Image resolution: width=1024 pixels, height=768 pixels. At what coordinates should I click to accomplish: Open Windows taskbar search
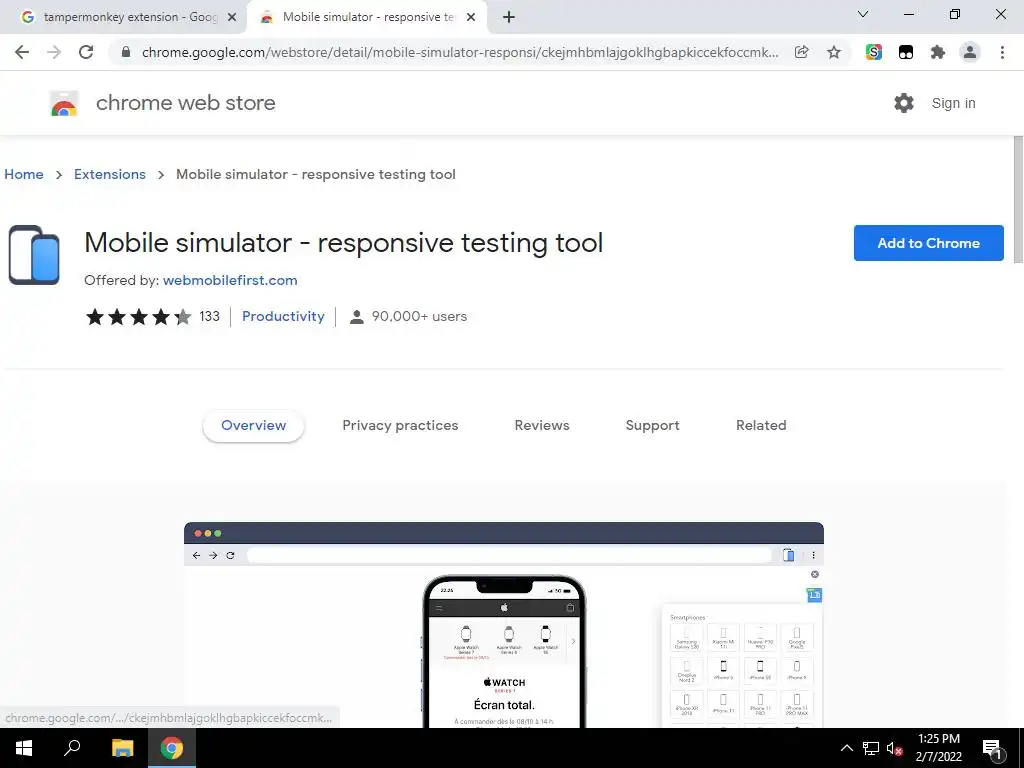coord(72,748)
